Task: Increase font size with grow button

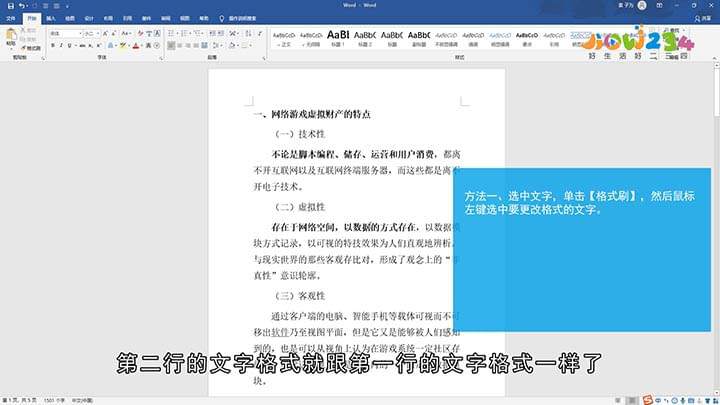Action: coord(105,34)
